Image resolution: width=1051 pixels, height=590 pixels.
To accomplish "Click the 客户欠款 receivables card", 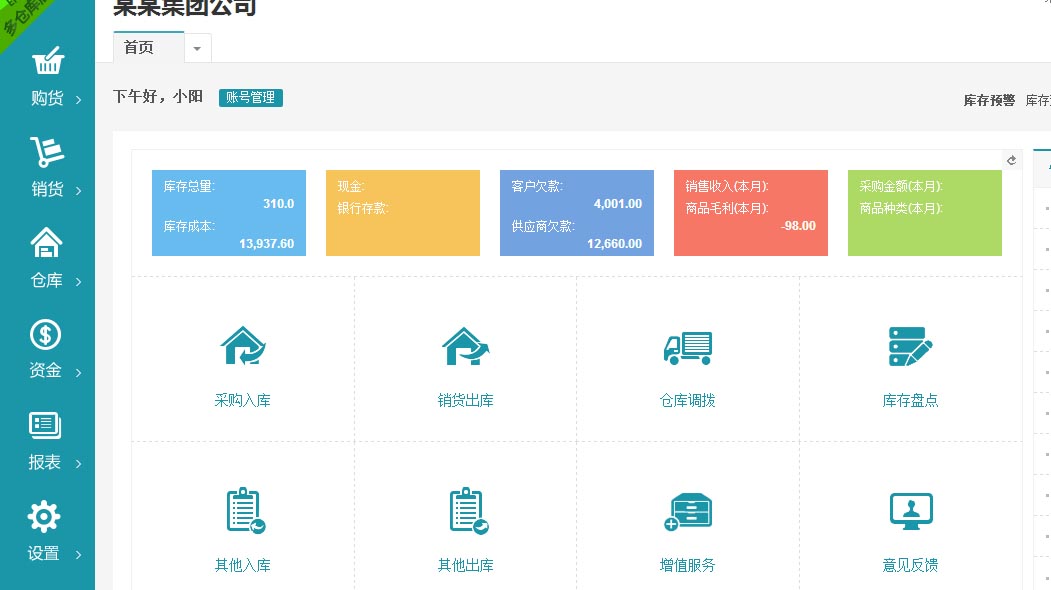I will pyautogui.click(x=577, y=213).
